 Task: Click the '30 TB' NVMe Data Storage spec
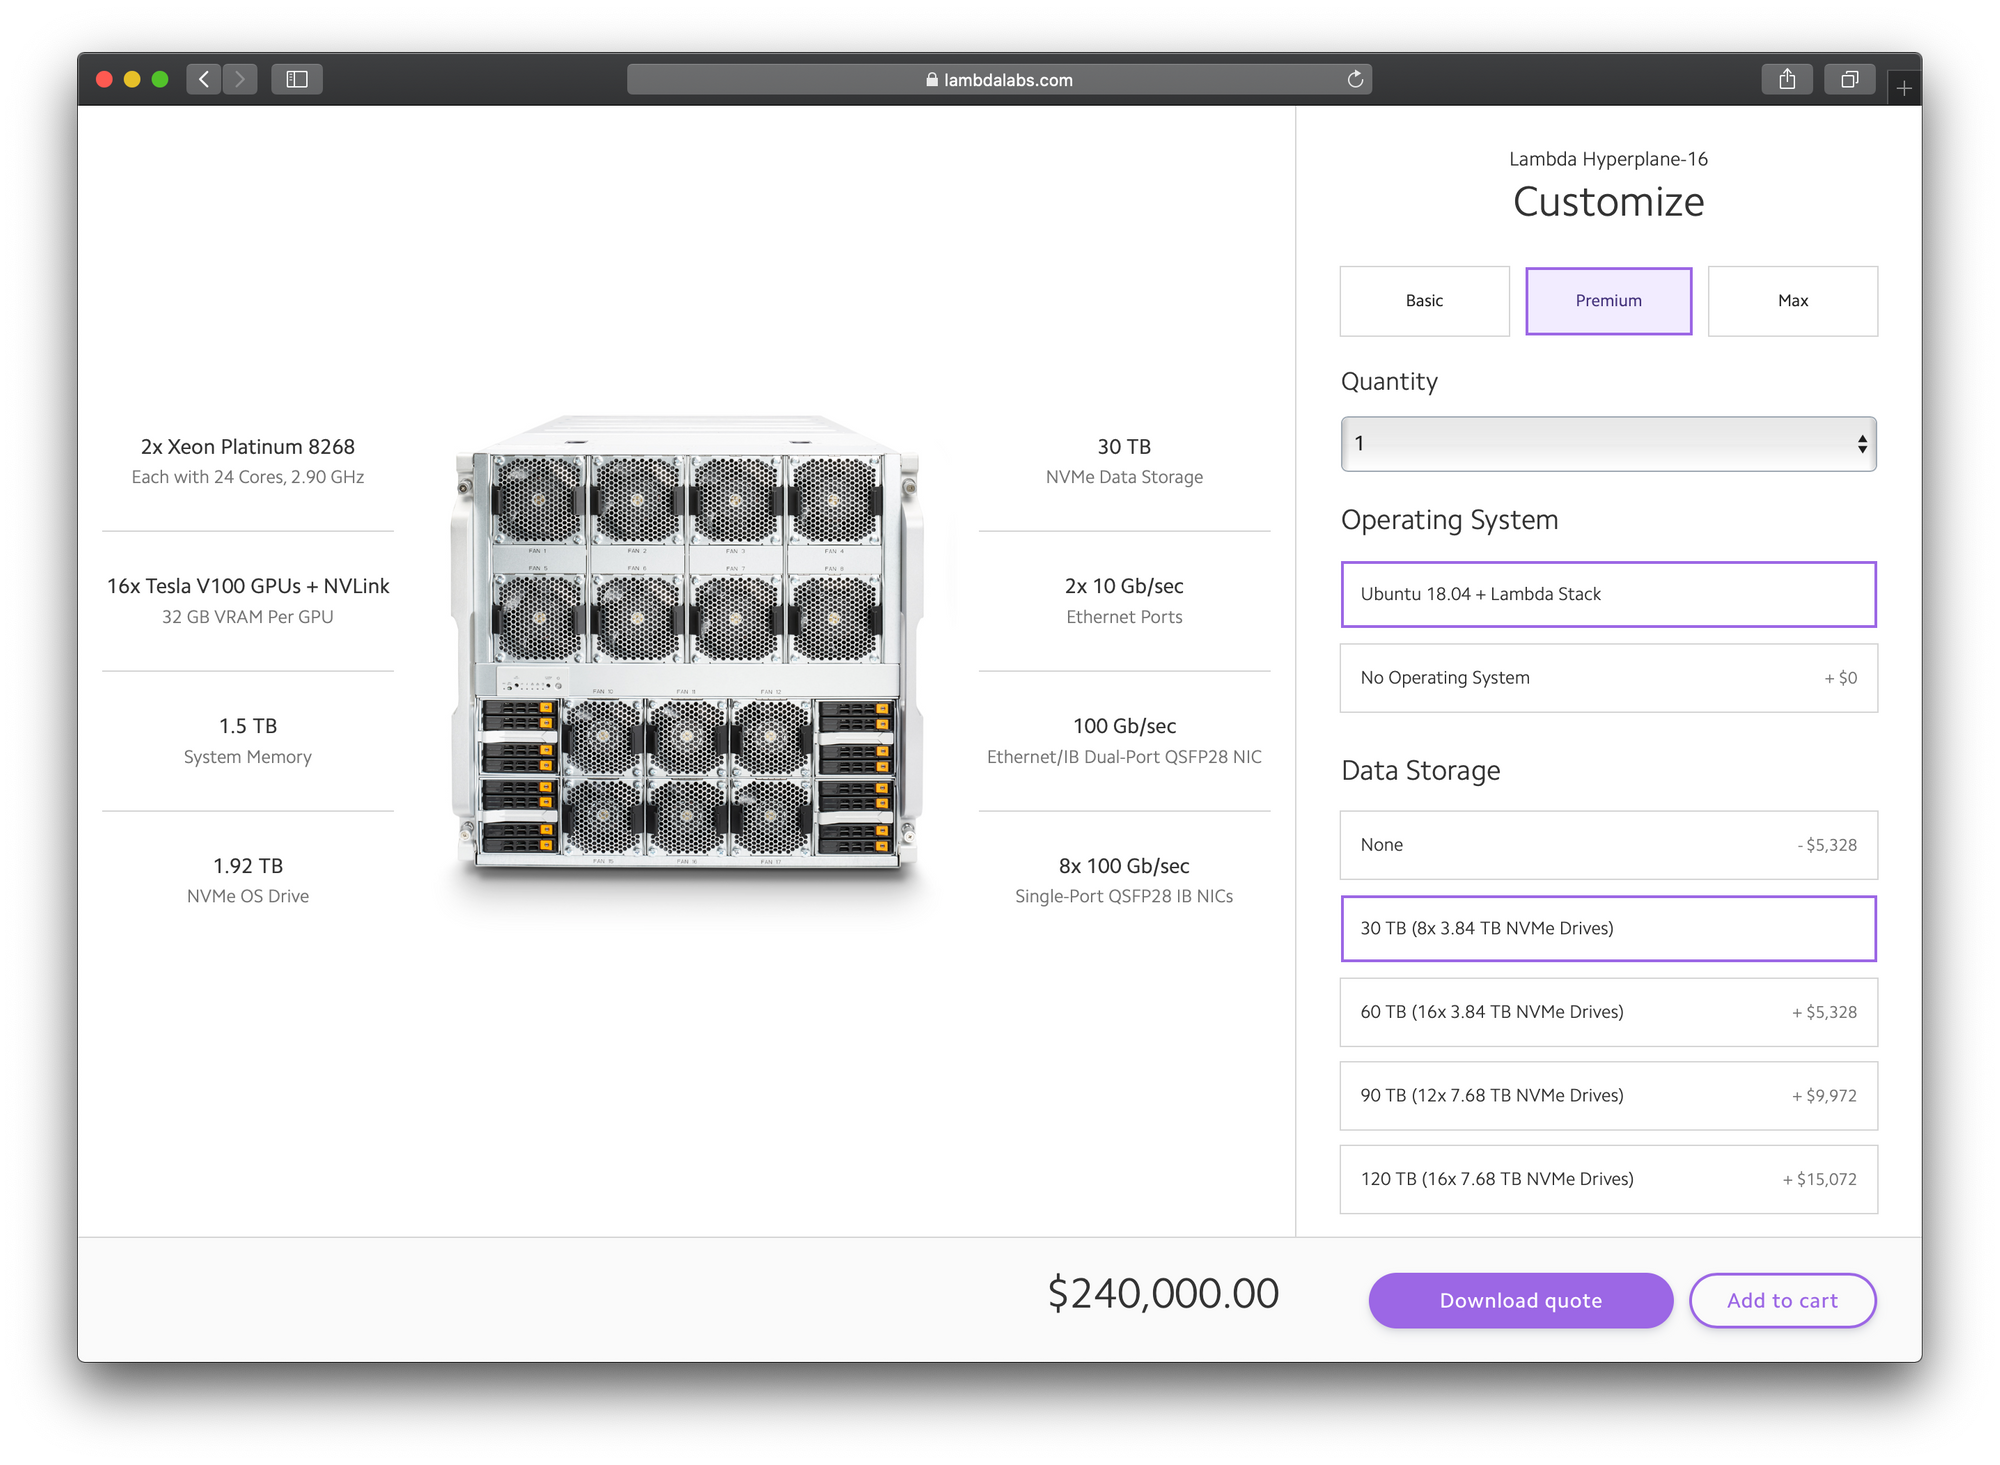tap(1124, 447)
